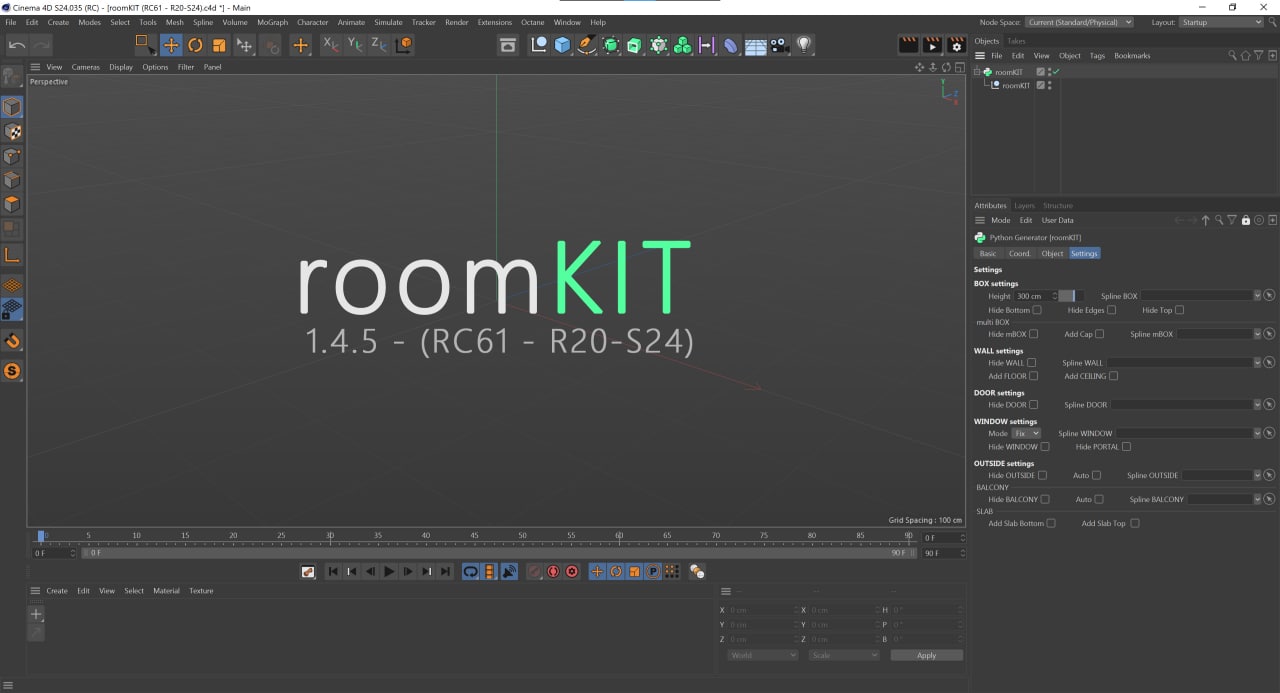
Task: Open User Data menu in Attributes
Action: click(1057, 220)
